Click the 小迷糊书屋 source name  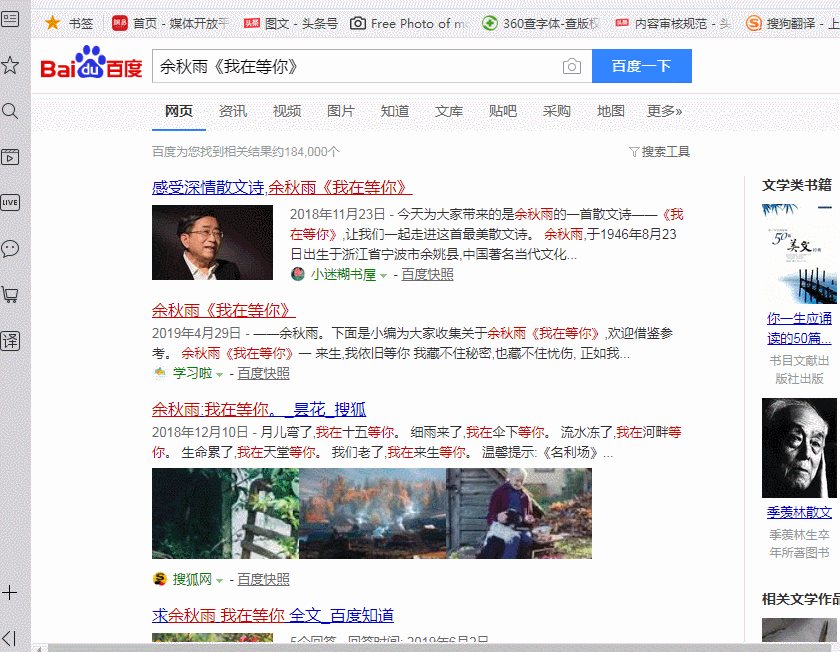pos(343,274)
